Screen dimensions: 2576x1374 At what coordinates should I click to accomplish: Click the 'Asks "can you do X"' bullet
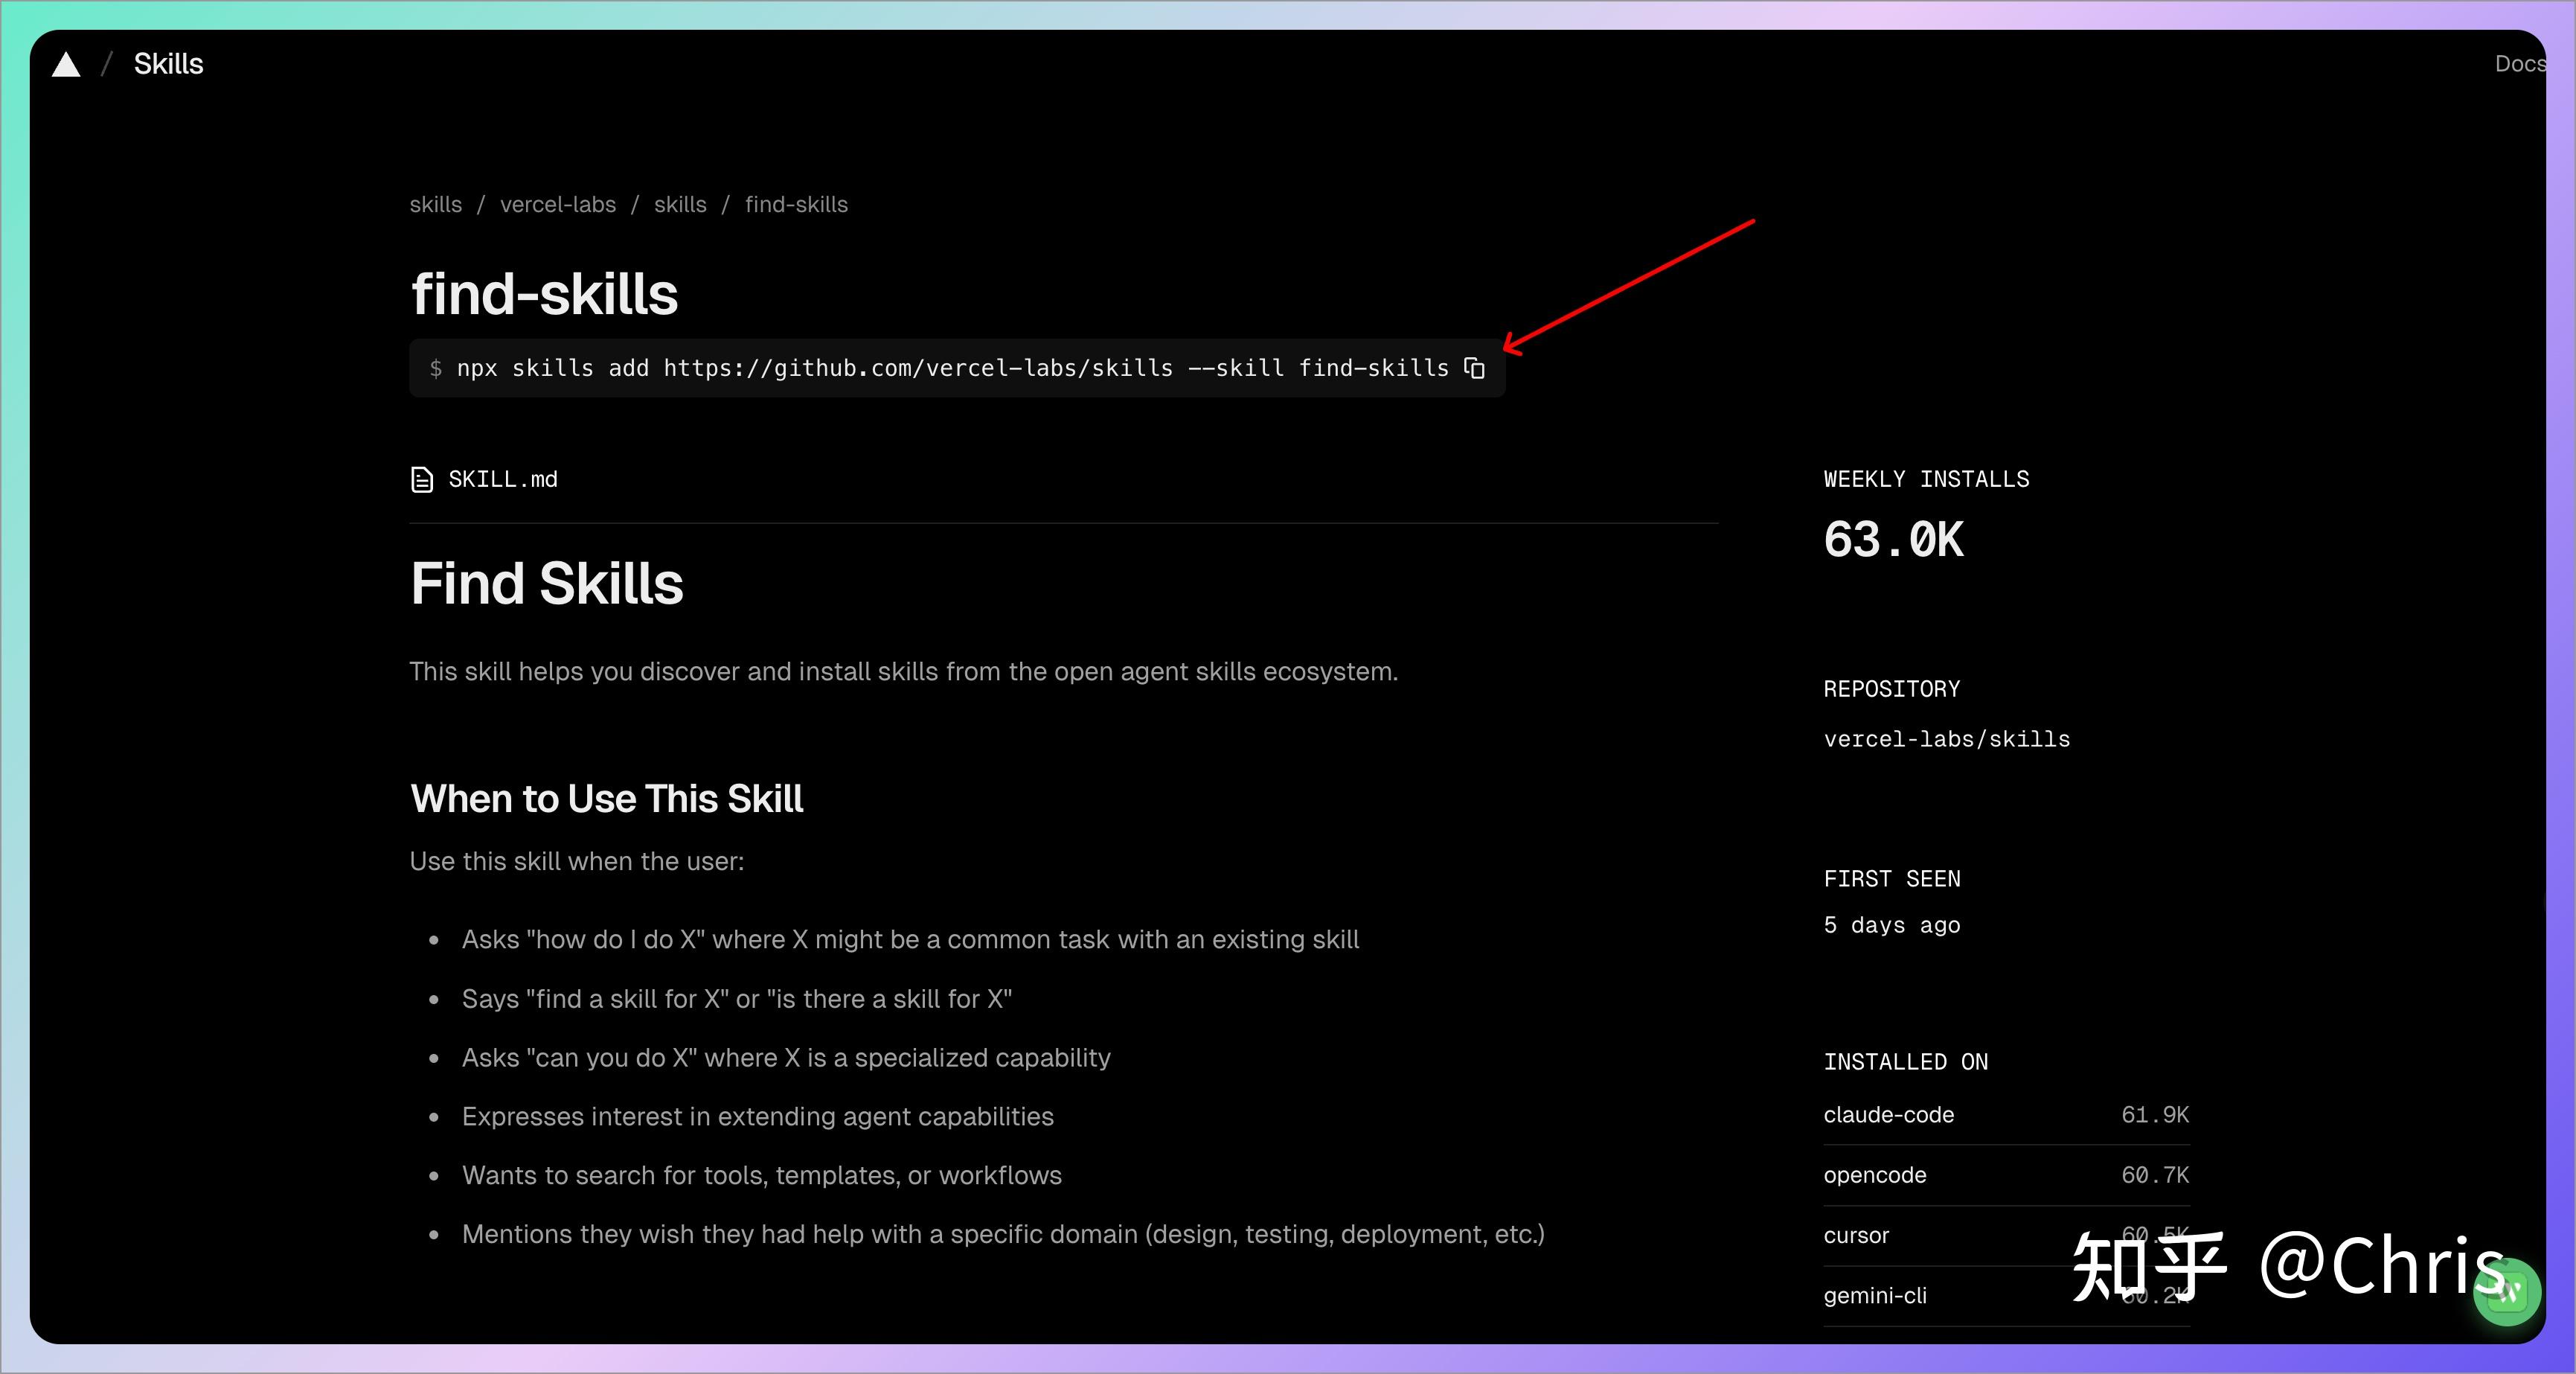(x=786, y=1057)
